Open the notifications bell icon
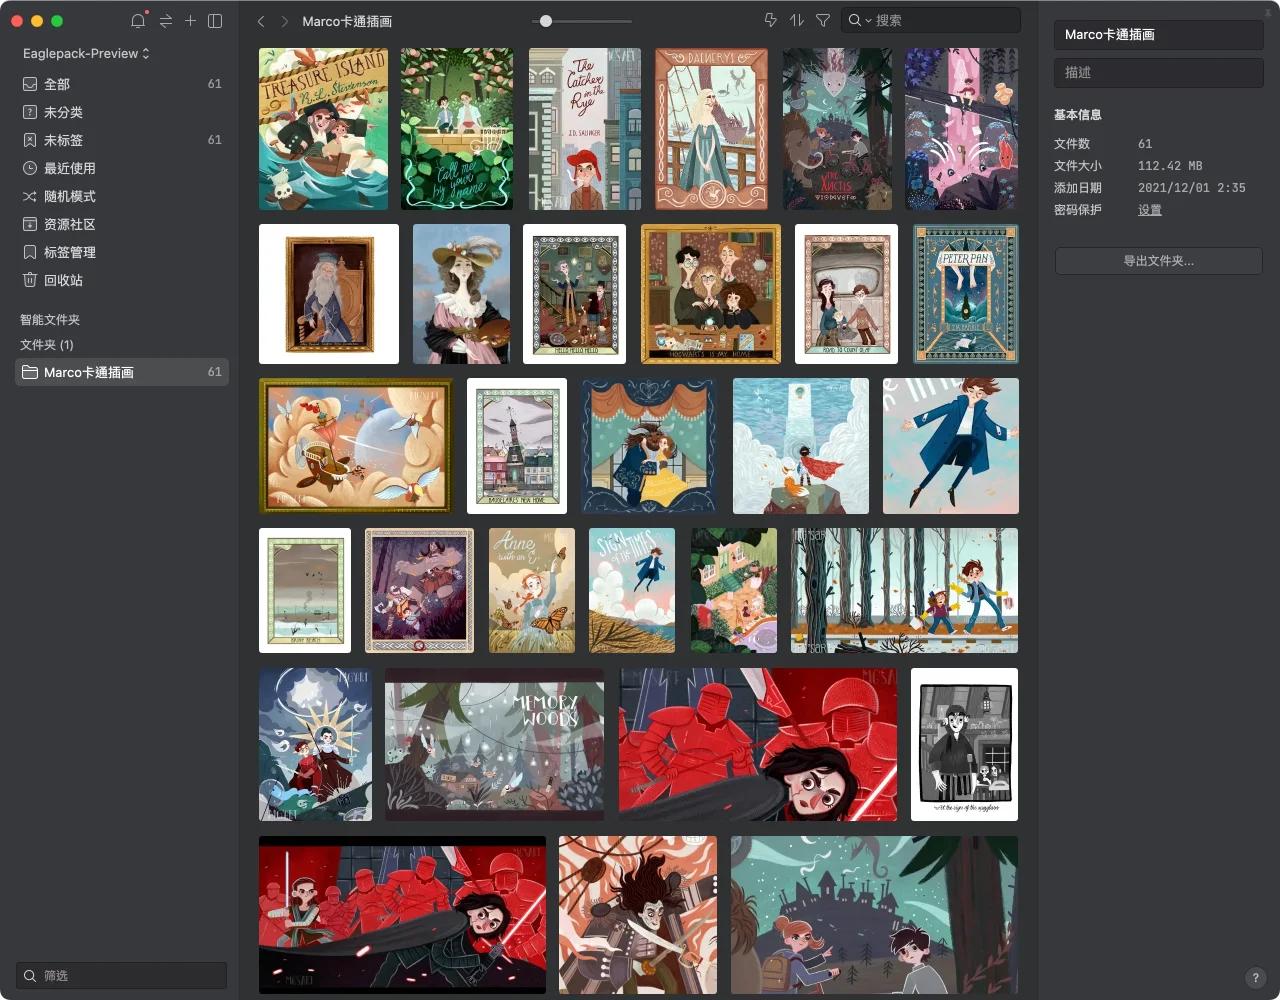 (x=138, y=20)
